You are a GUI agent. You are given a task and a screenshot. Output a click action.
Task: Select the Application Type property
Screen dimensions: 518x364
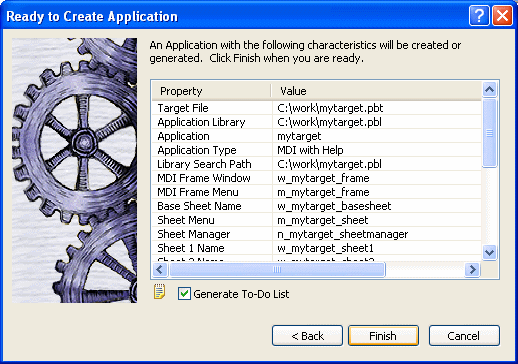pyautogui.click(x=197, y=150)
